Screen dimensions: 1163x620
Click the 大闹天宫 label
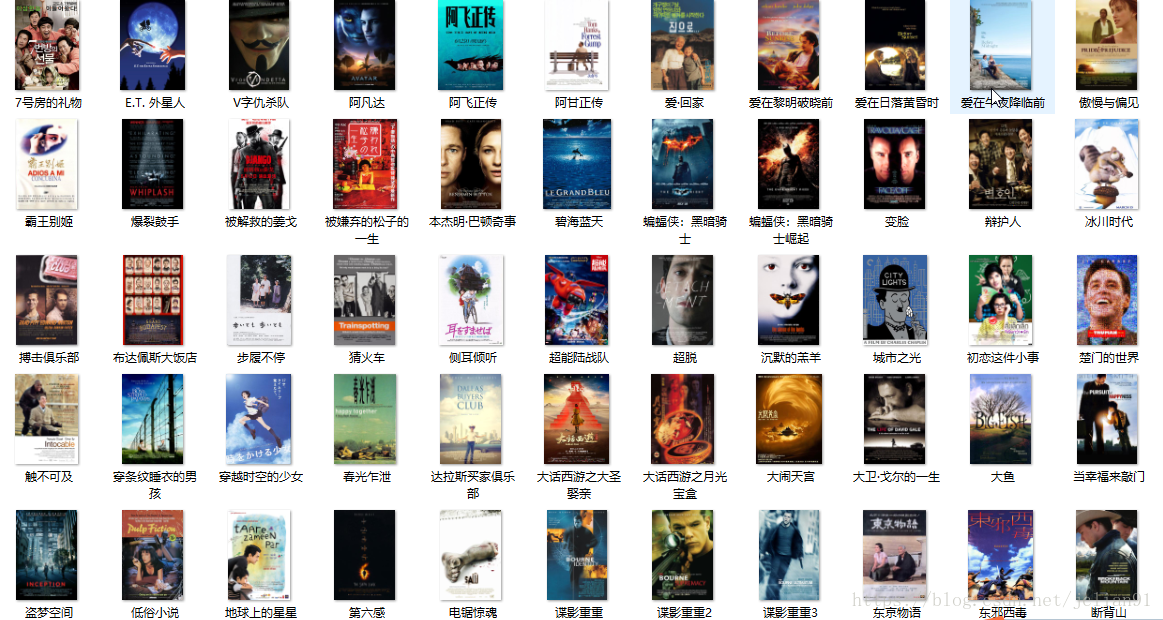(791, 477)
